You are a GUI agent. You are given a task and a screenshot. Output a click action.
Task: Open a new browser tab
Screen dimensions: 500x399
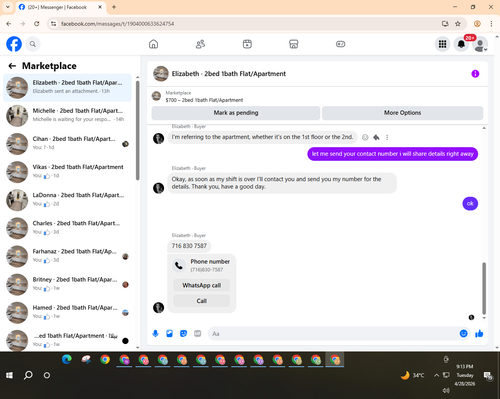(114, 7)
